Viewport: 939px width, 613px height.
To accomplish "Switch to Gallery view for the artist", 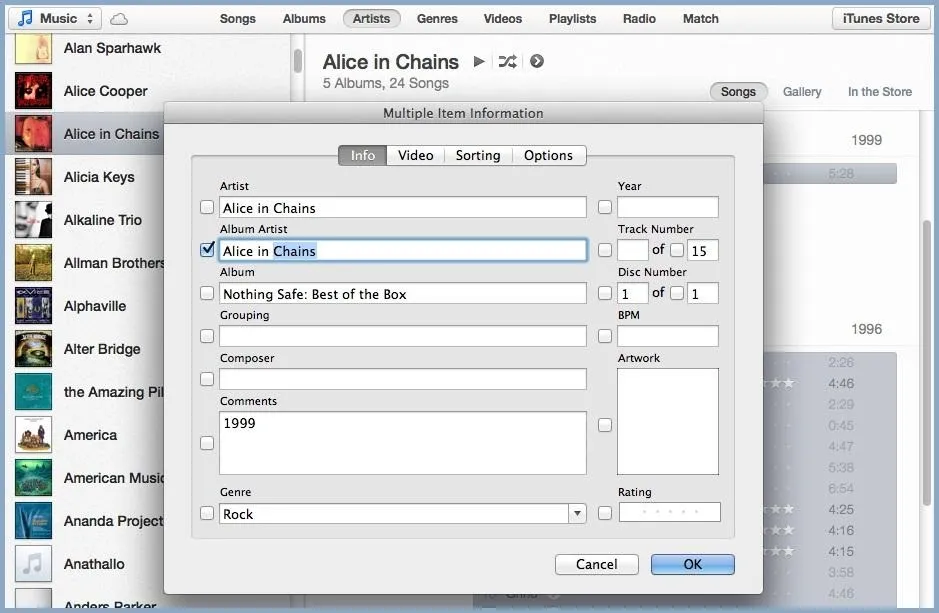I will click(x=802, y=92).
